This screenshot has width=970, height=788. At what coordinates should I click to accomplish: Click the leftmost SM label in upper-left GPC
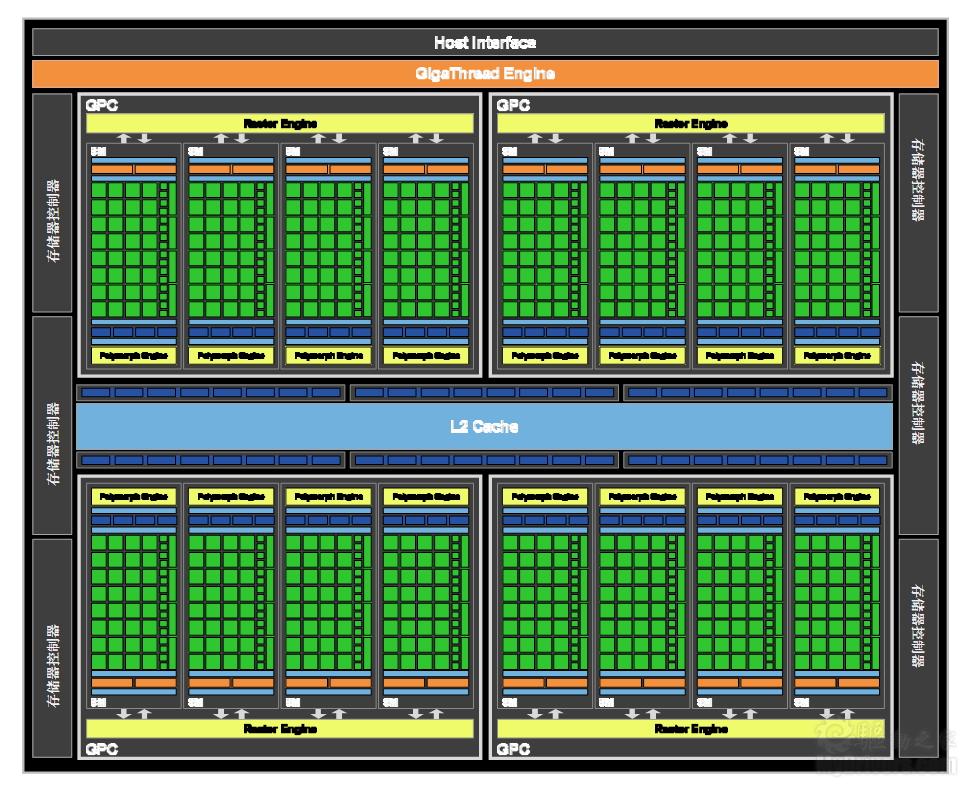click(98, 152)
